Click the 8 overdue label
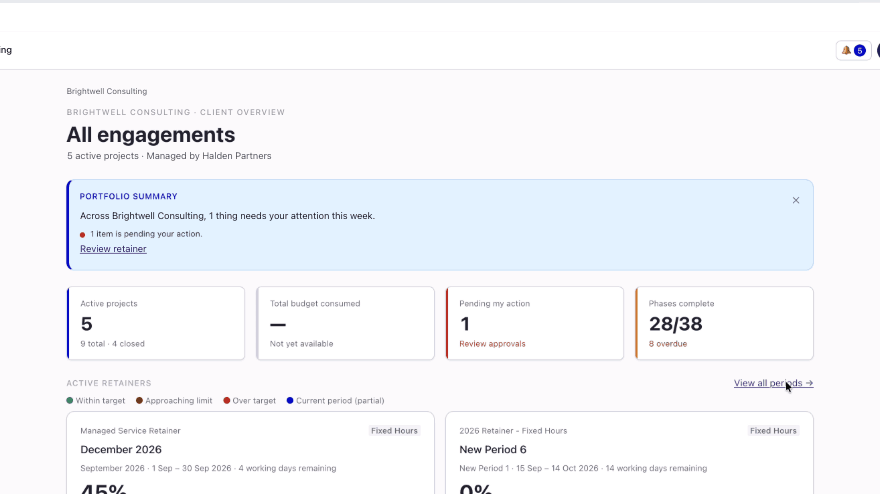Screen dimensions: 880x494 (668, 344)
